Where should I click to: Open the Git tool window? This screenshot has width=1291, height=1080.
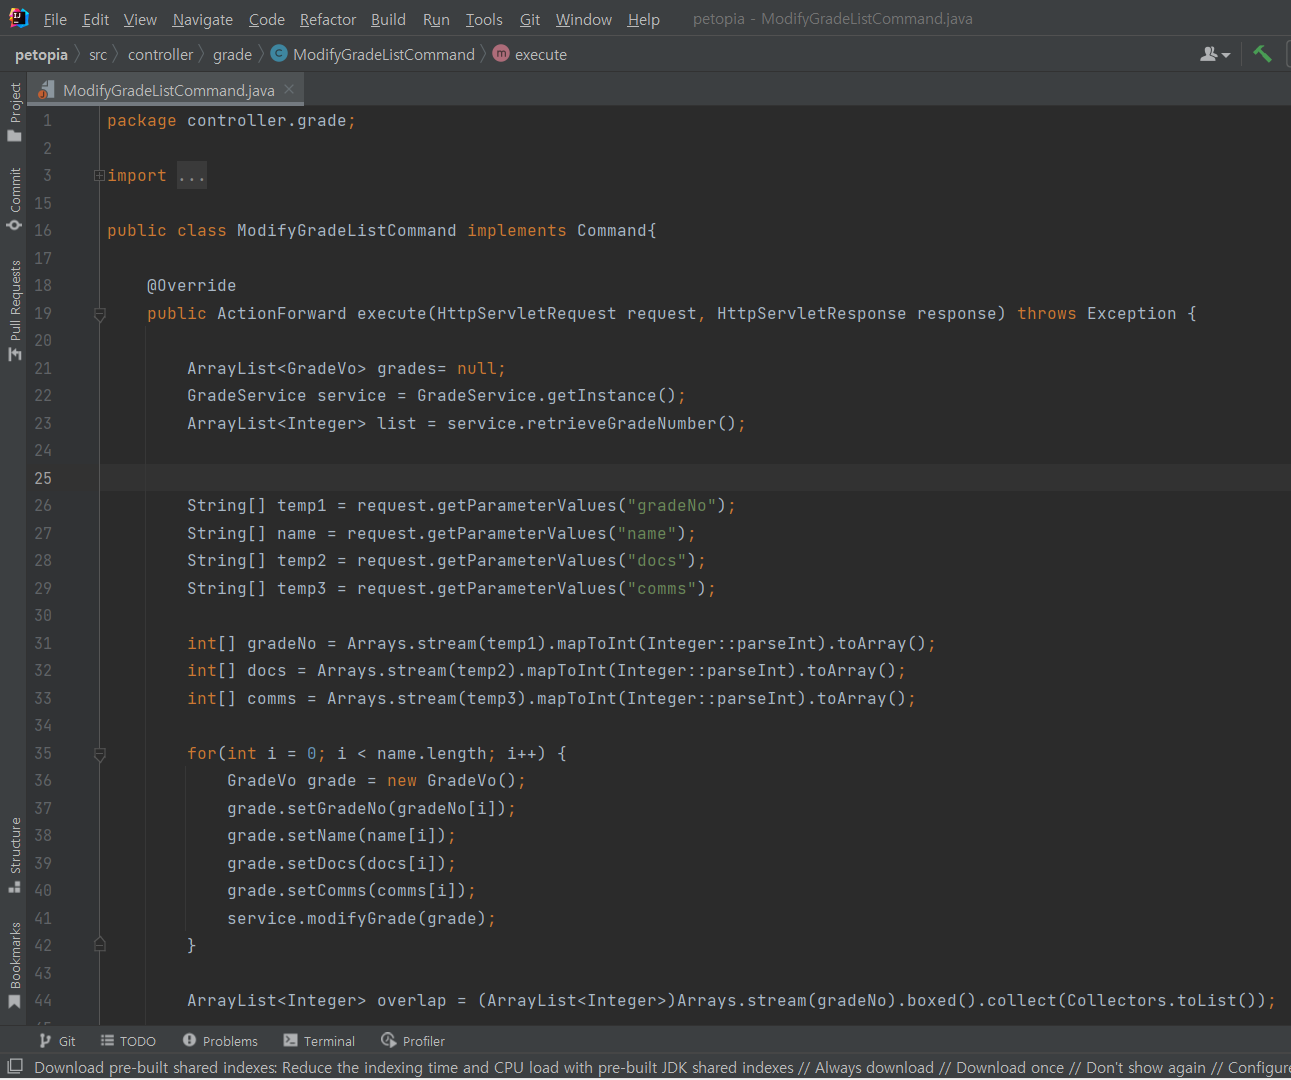(x=57, y=1041)
